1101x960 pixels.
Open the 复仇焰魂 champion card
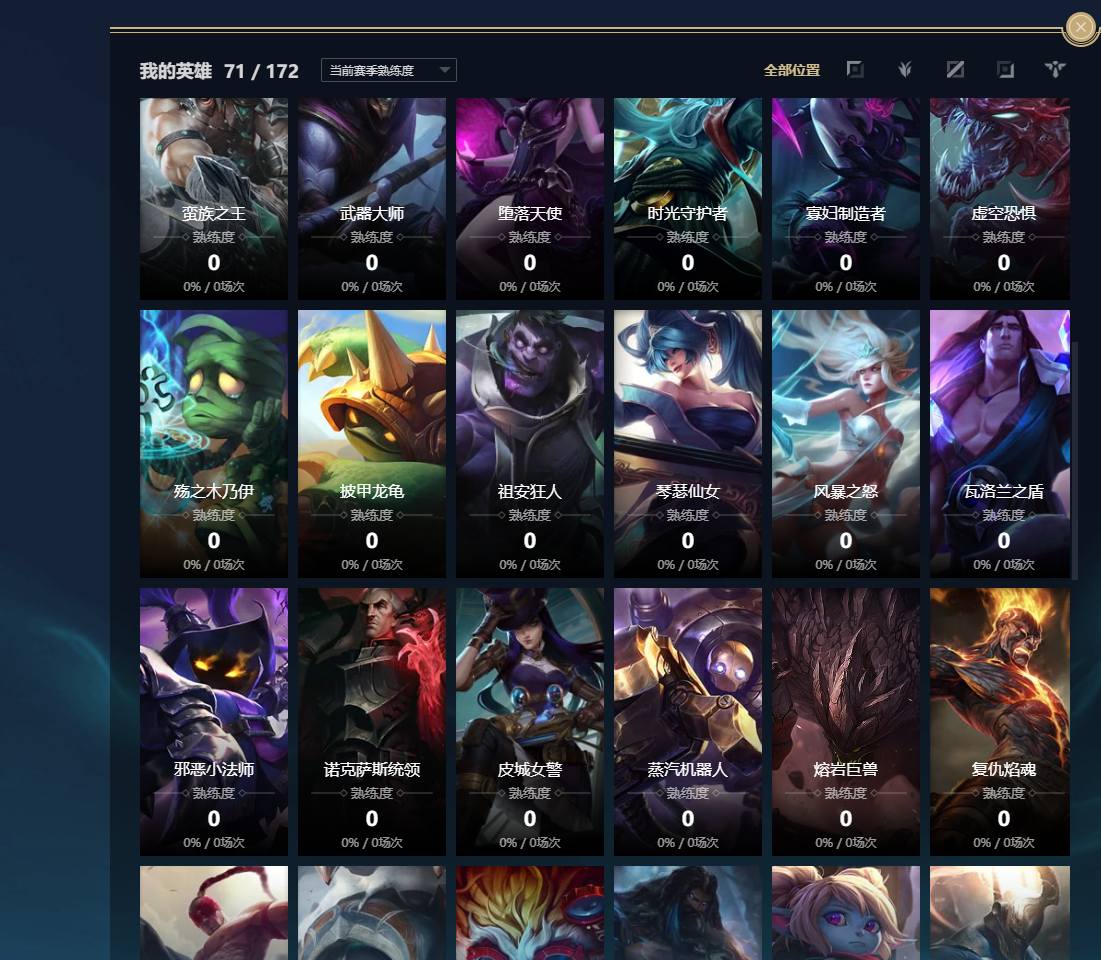click(x=1000, y=722)
